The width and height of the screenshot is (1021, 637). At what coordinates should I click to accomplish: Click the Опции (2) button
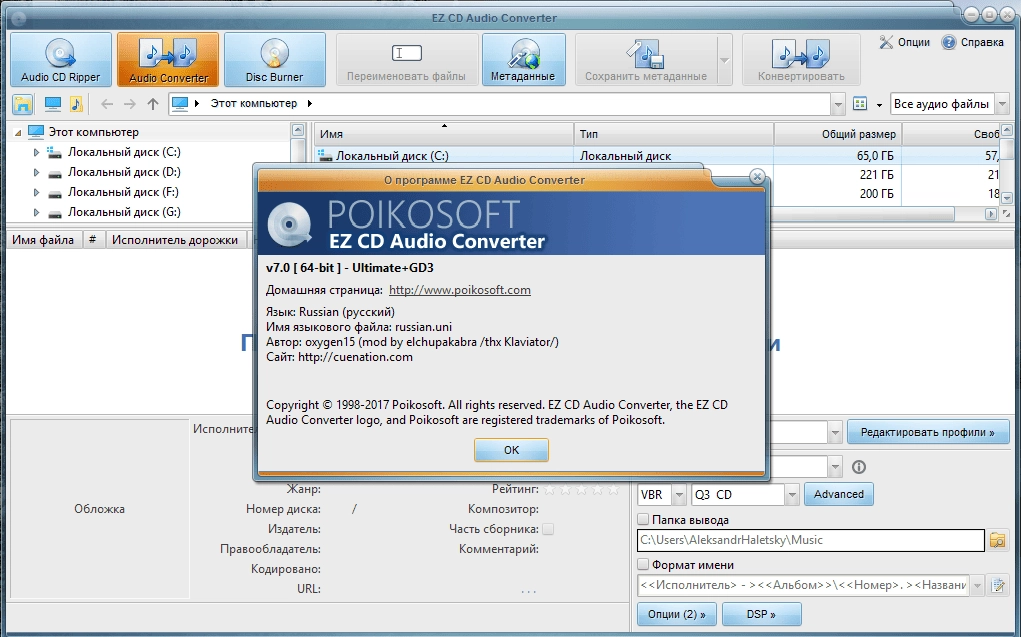(677, 614)
